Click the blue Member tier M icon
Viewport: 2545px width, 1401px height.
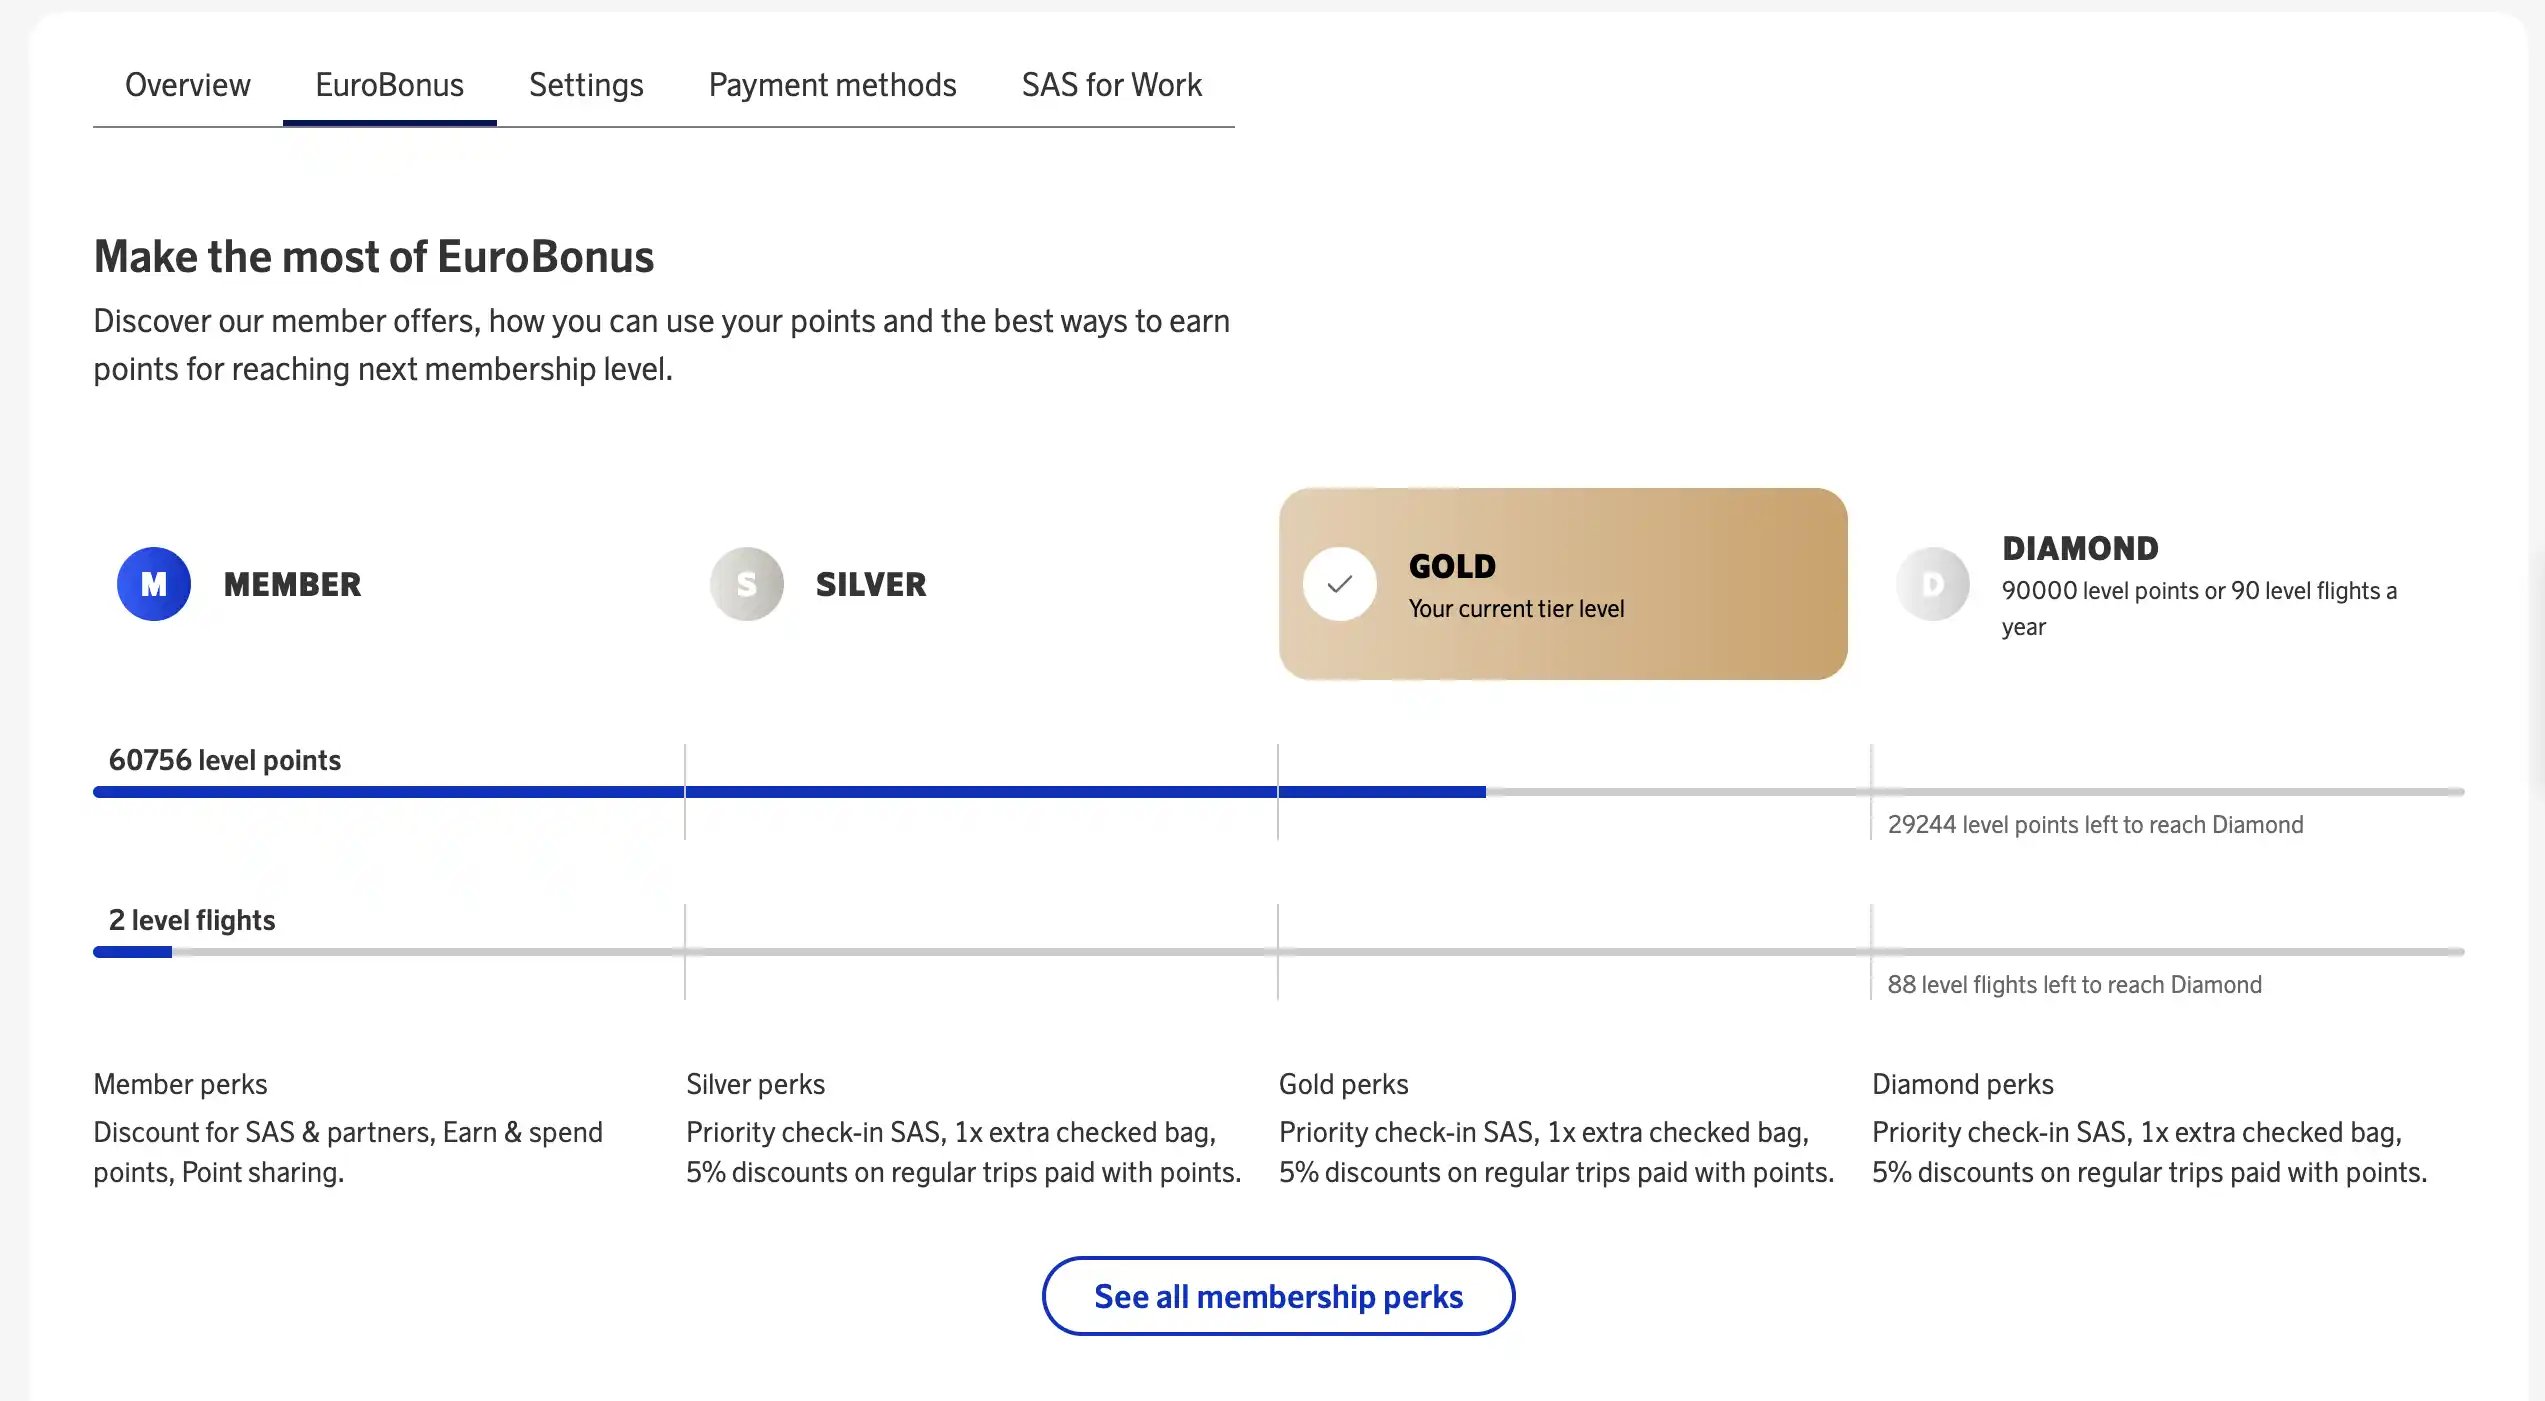pyautogui.click(x=154, y=584)
